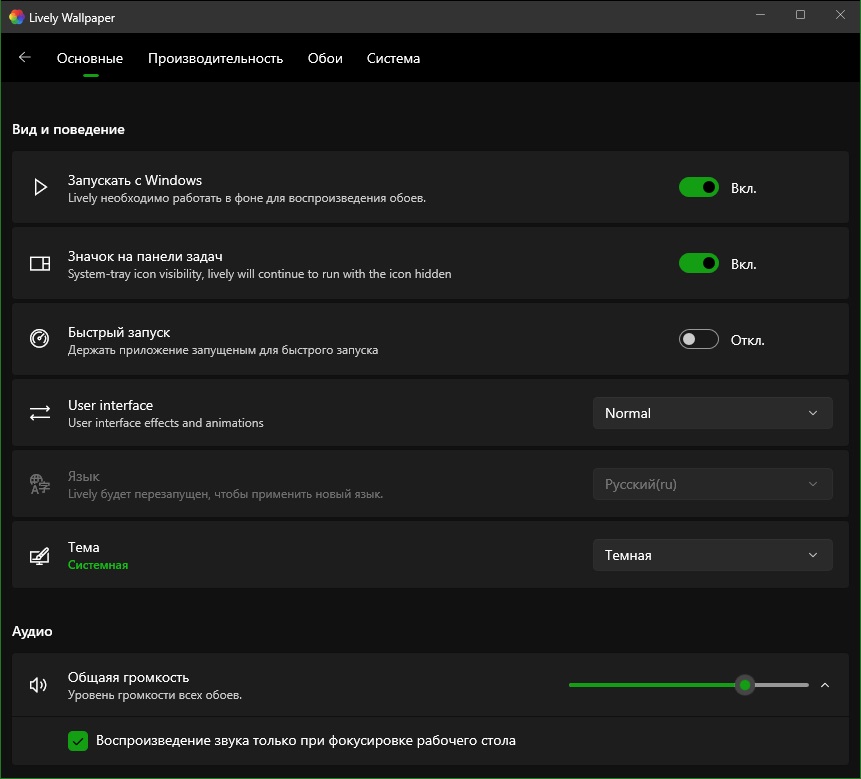Screen dimensions: 861x779
Task: Disable the Запускать с Windows toggle
Action: click(x=698, y=187)
